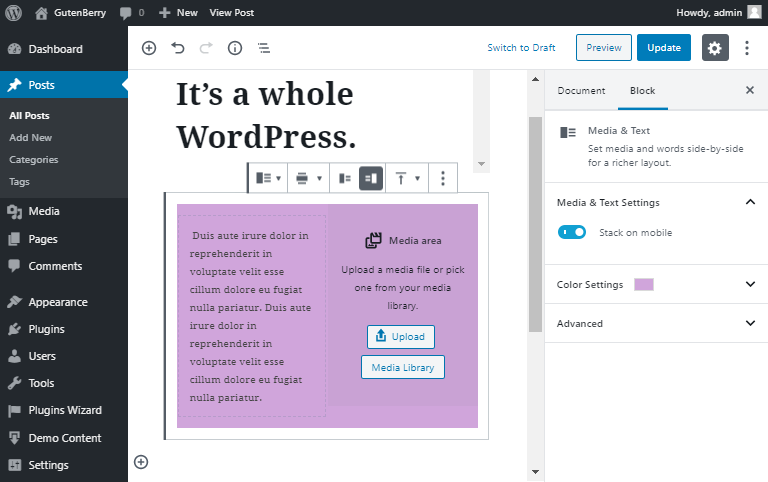Select show media on right

371,178
